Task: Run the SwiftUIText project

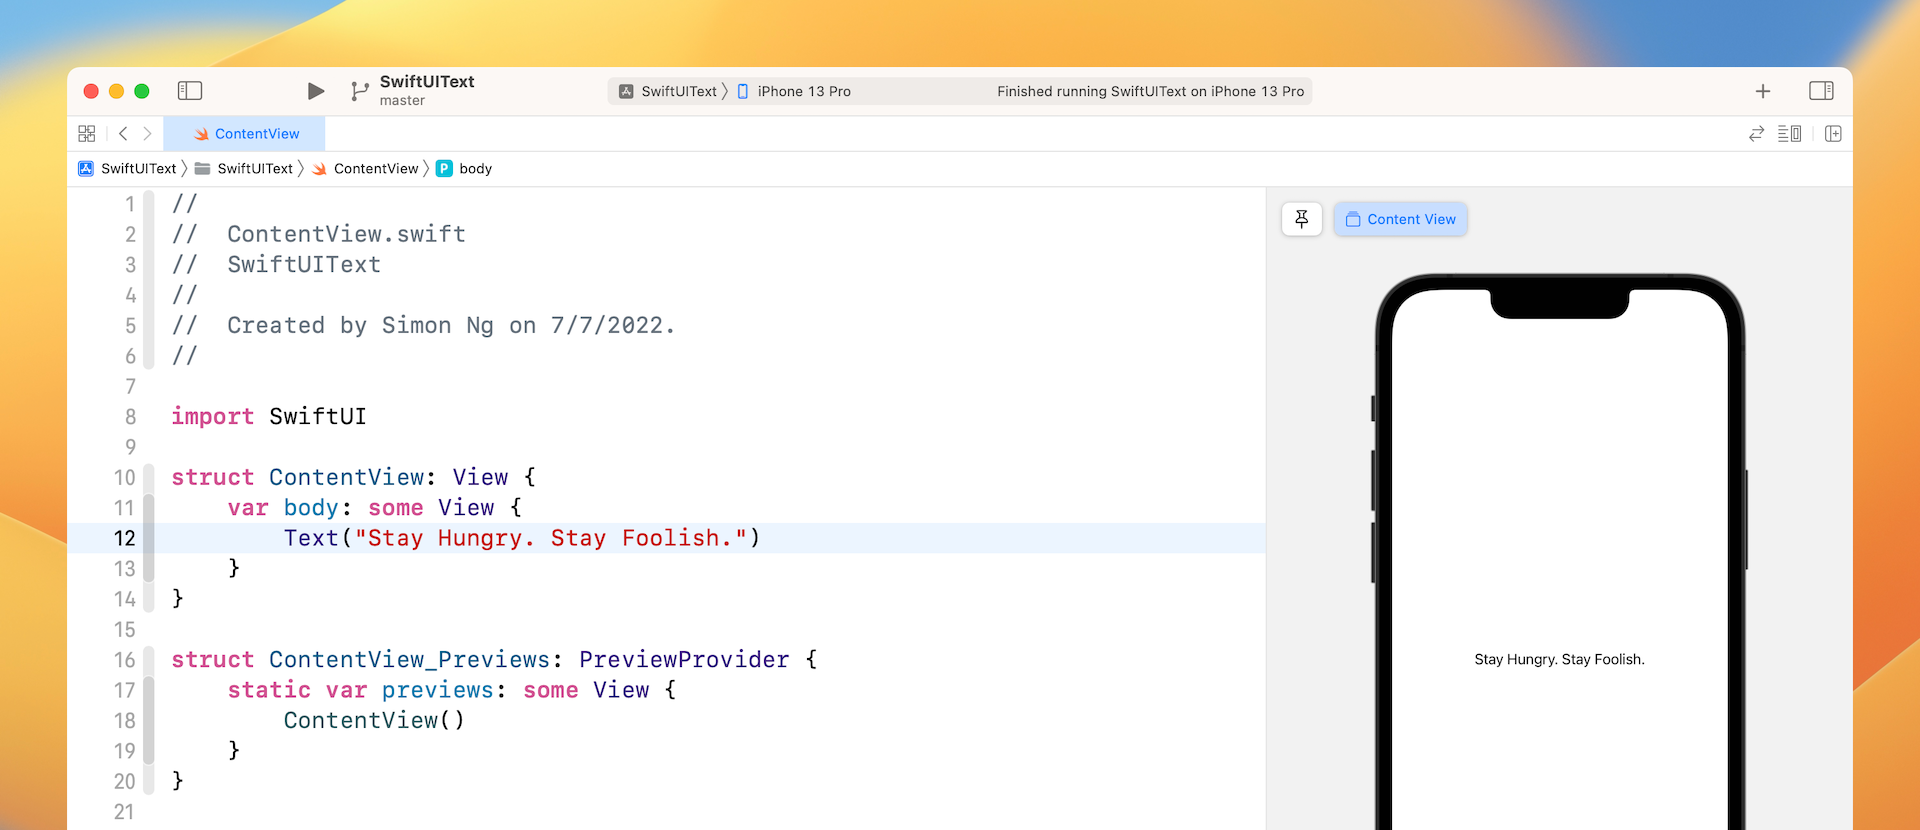Action: tap(316, 91)
